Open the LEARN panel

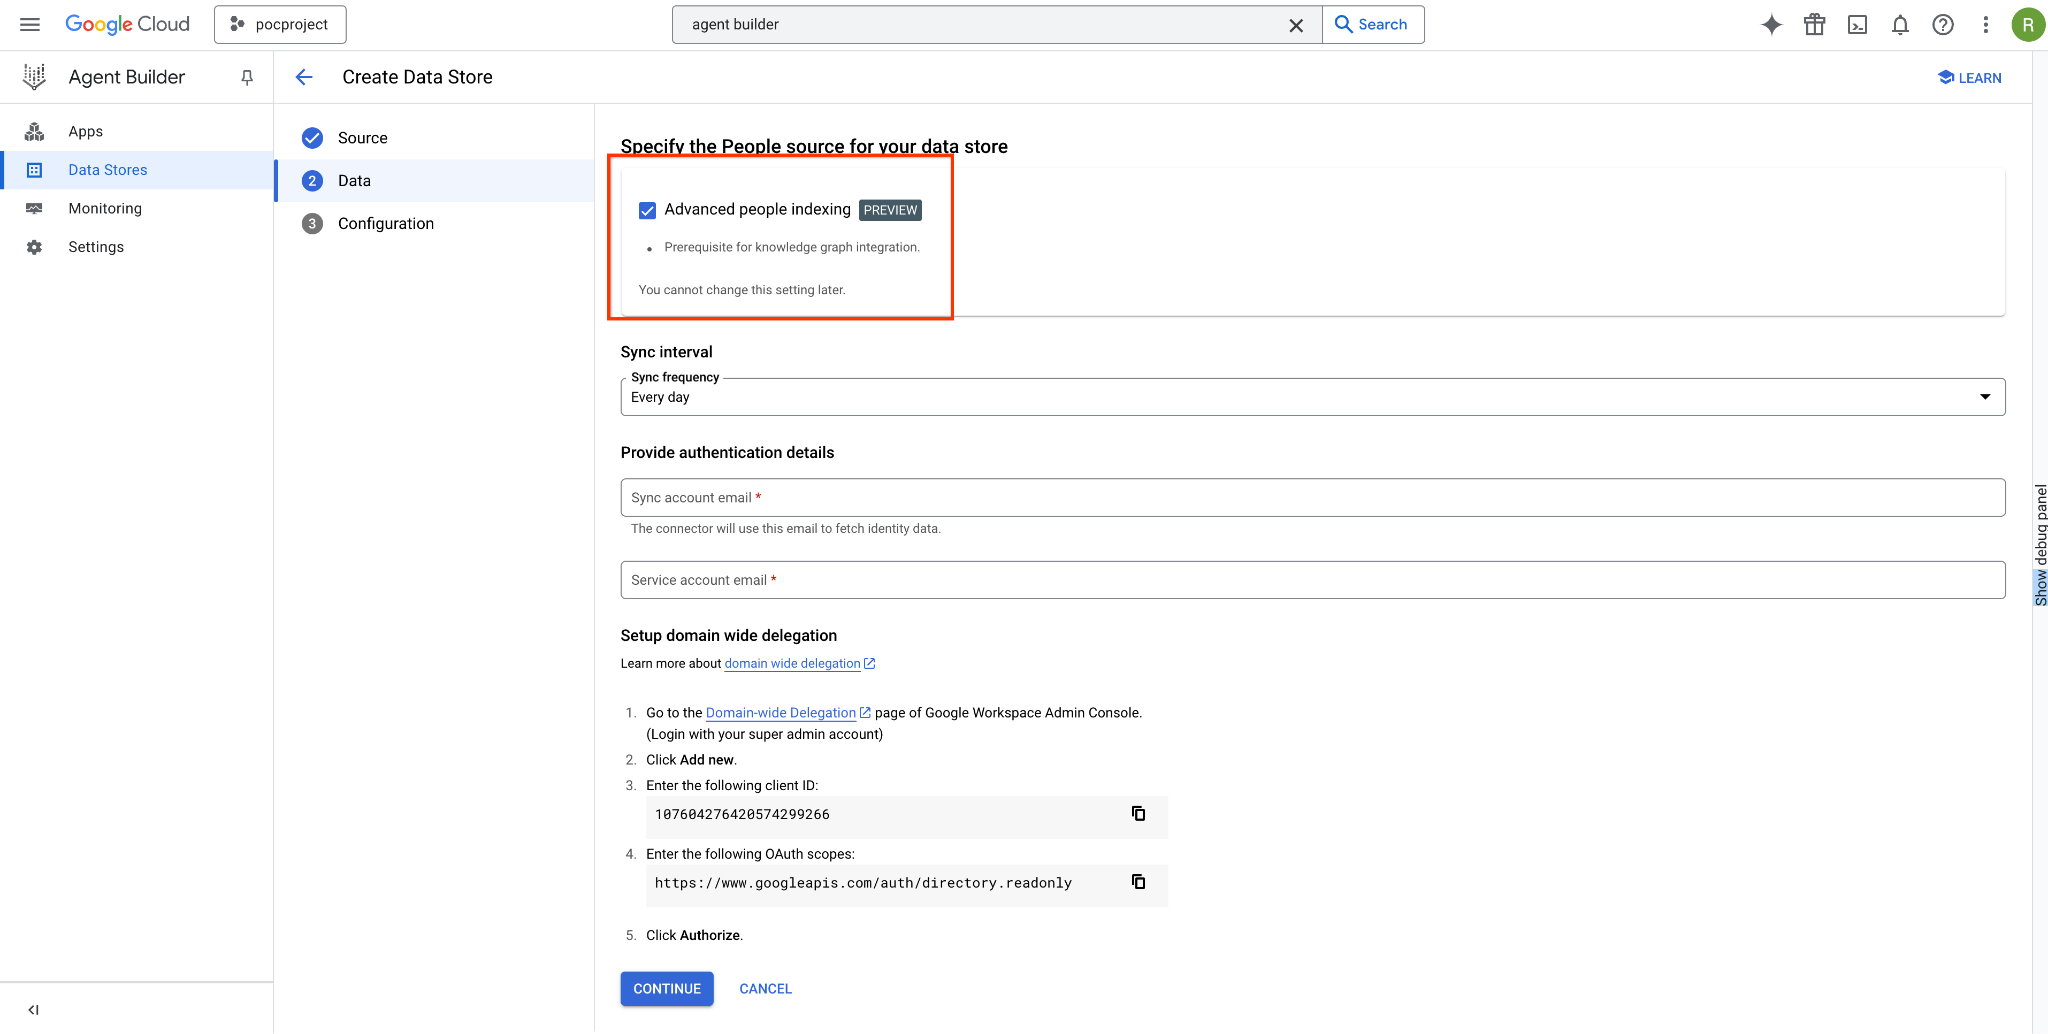(1969, 78)
